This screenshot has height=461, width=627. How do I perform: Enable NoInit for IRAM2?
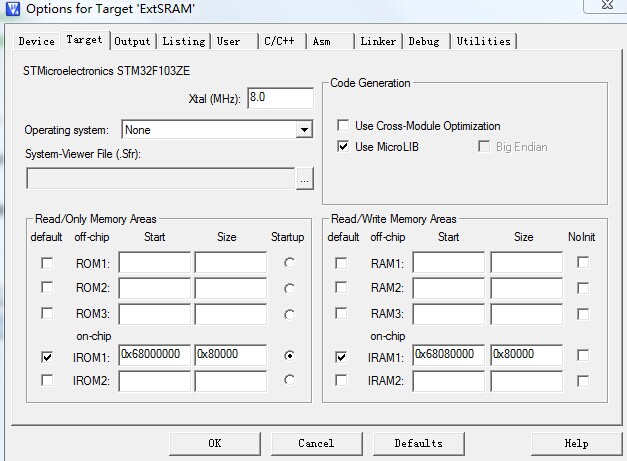(583, 381)
